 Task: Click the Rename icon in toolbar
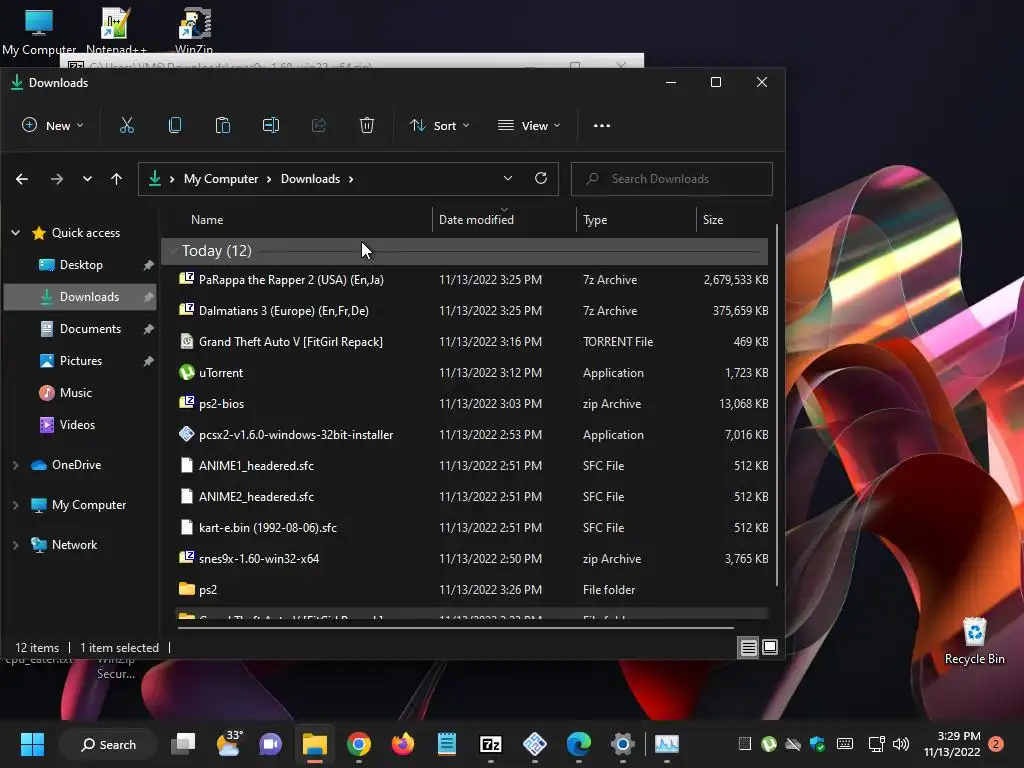tap(271, 125)
